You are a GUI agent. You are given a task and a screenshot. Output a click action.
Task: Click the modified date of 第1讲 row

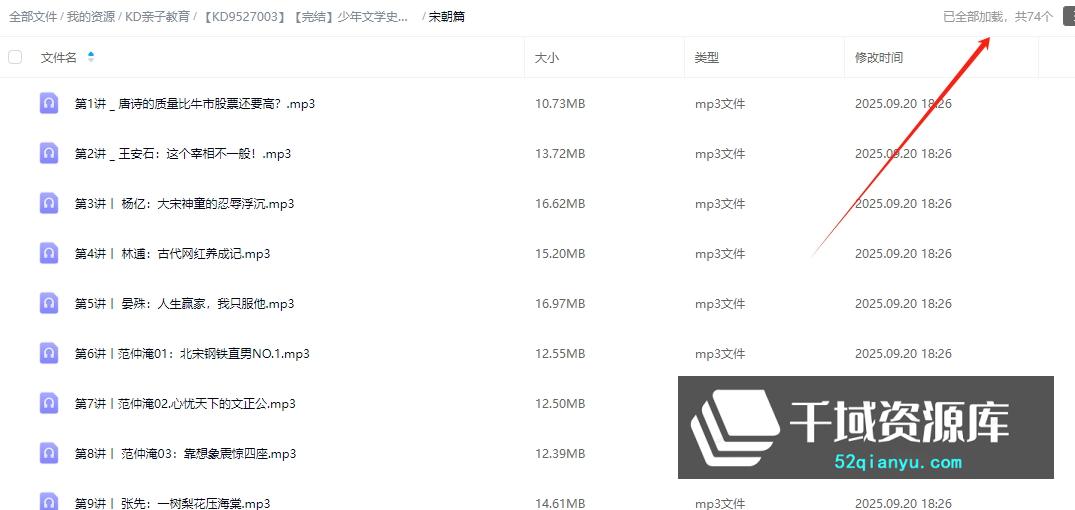[903, 104]
